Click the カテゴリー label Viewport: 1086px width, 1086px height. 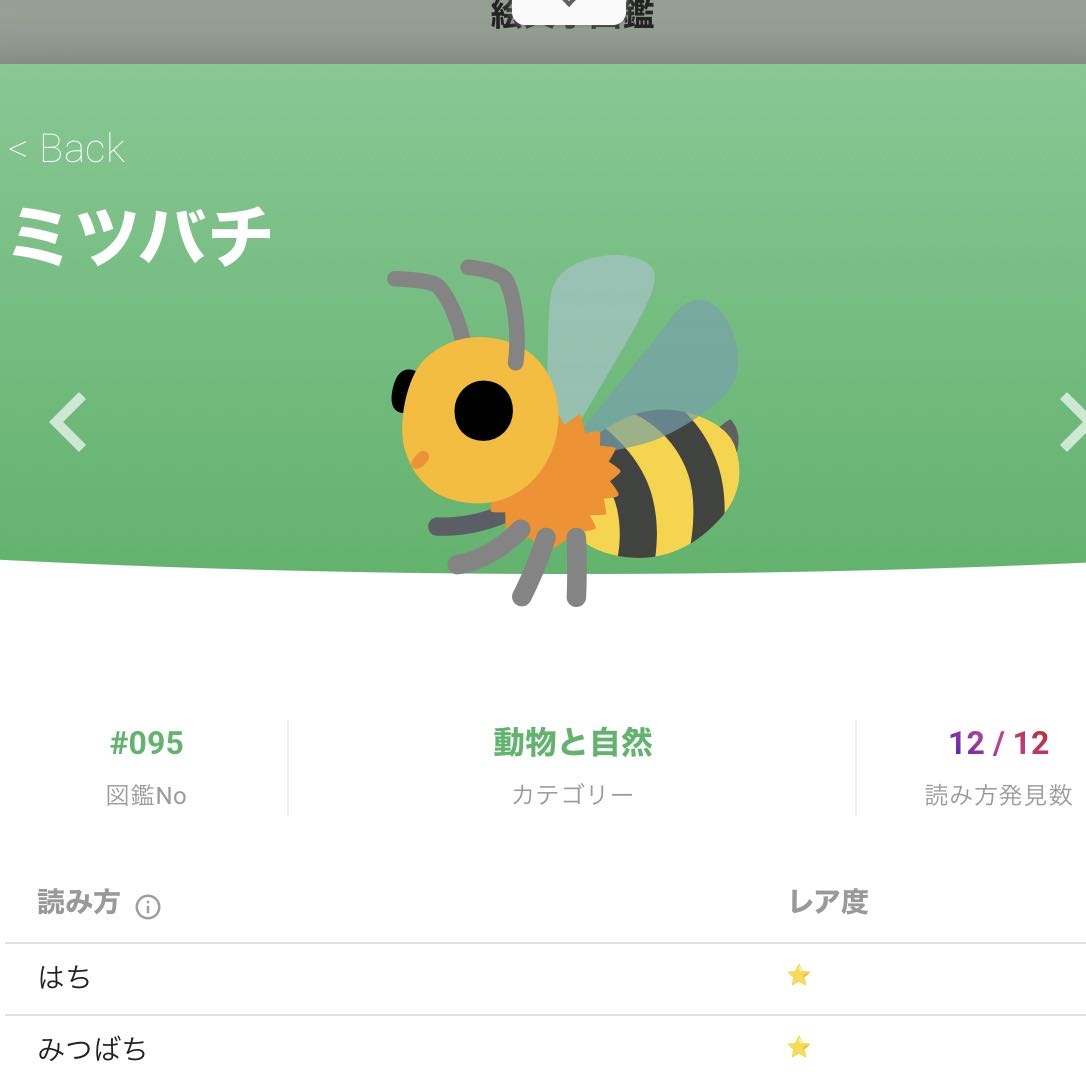[x=572, y=796]
